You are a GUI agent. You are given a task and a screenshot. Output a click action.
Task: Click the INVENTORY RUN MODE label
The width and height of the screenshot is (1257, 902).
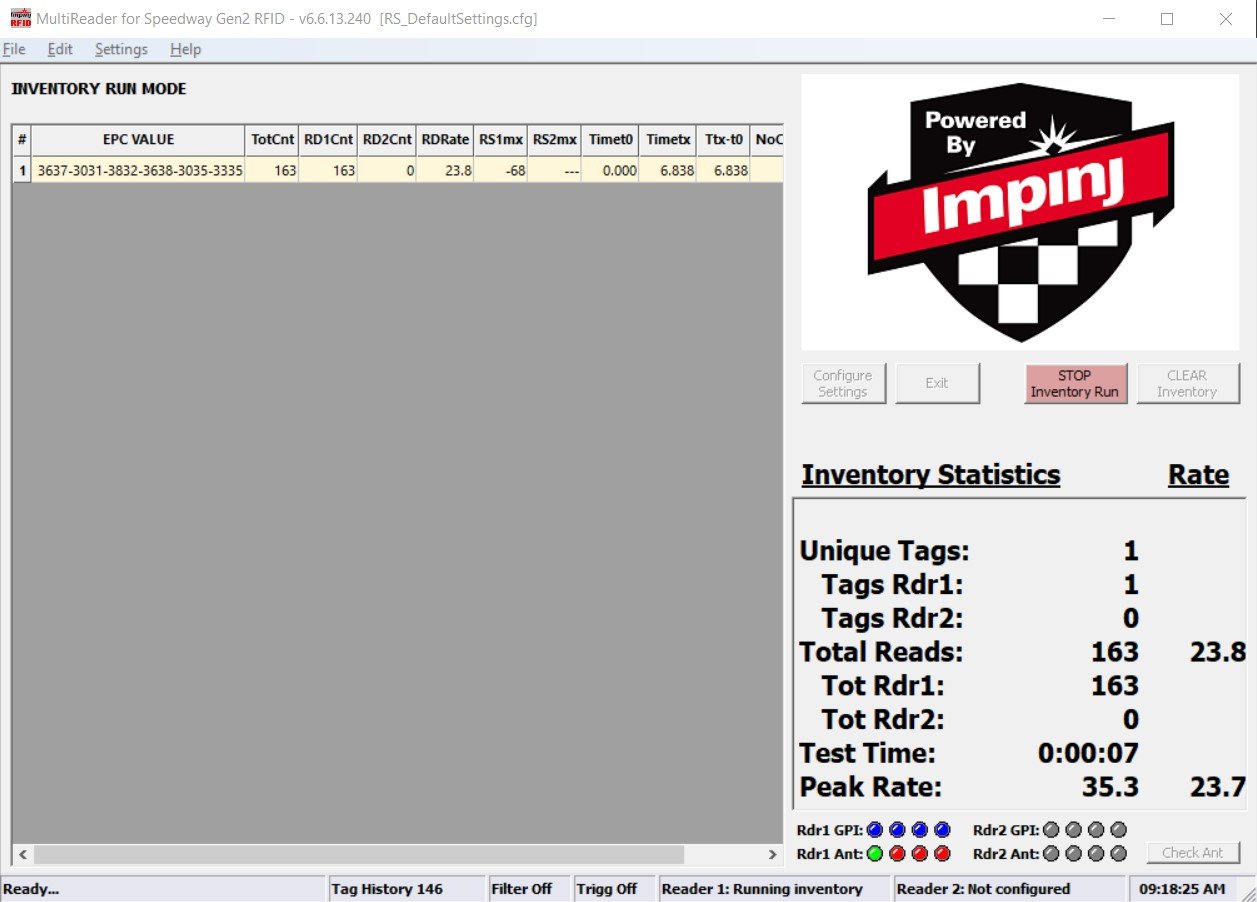(x=99, y=89)
